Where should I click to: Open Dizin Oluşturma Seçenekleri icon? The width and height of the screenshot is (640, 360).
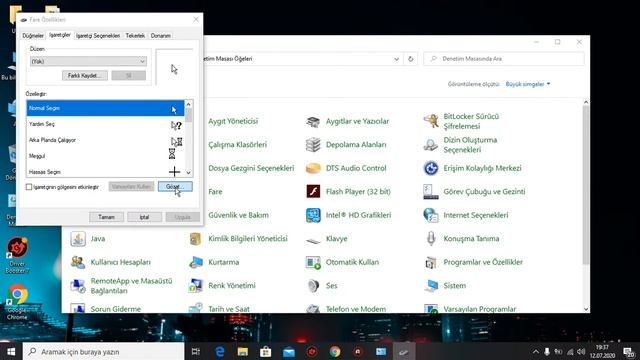coord(431,144)
